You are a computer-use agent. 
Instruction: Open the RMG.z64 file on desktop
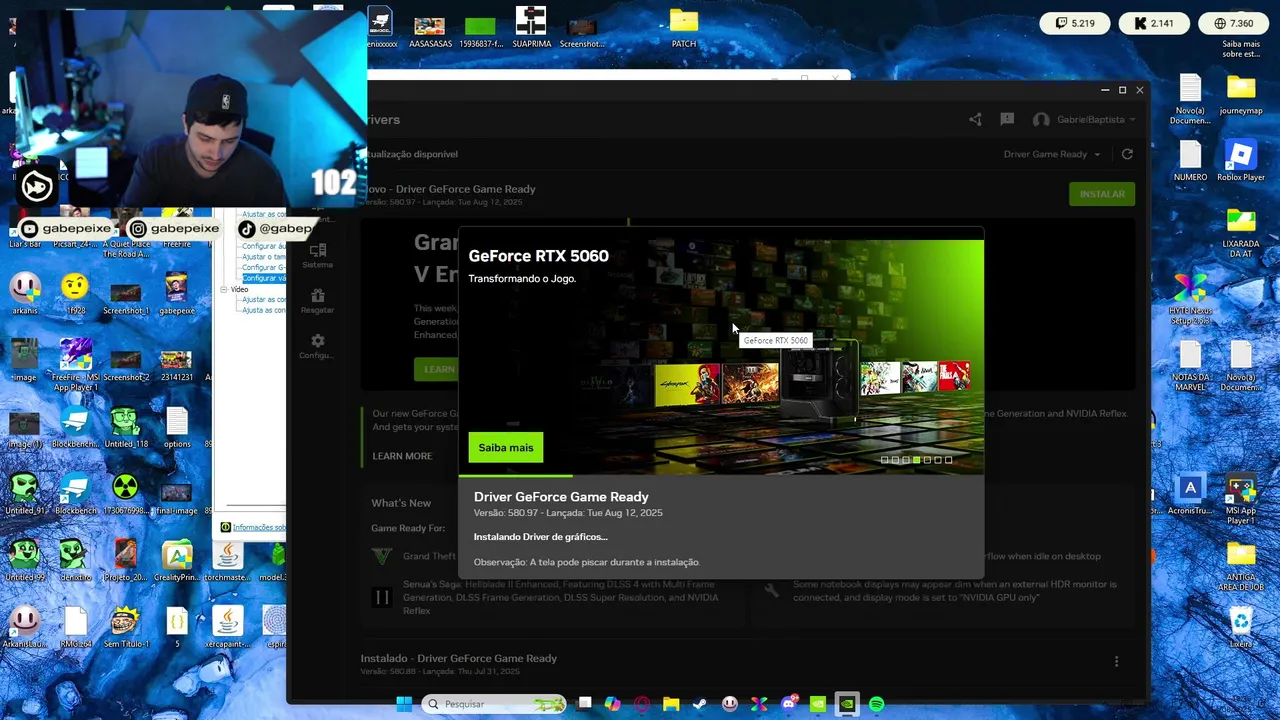coord(75,628)
